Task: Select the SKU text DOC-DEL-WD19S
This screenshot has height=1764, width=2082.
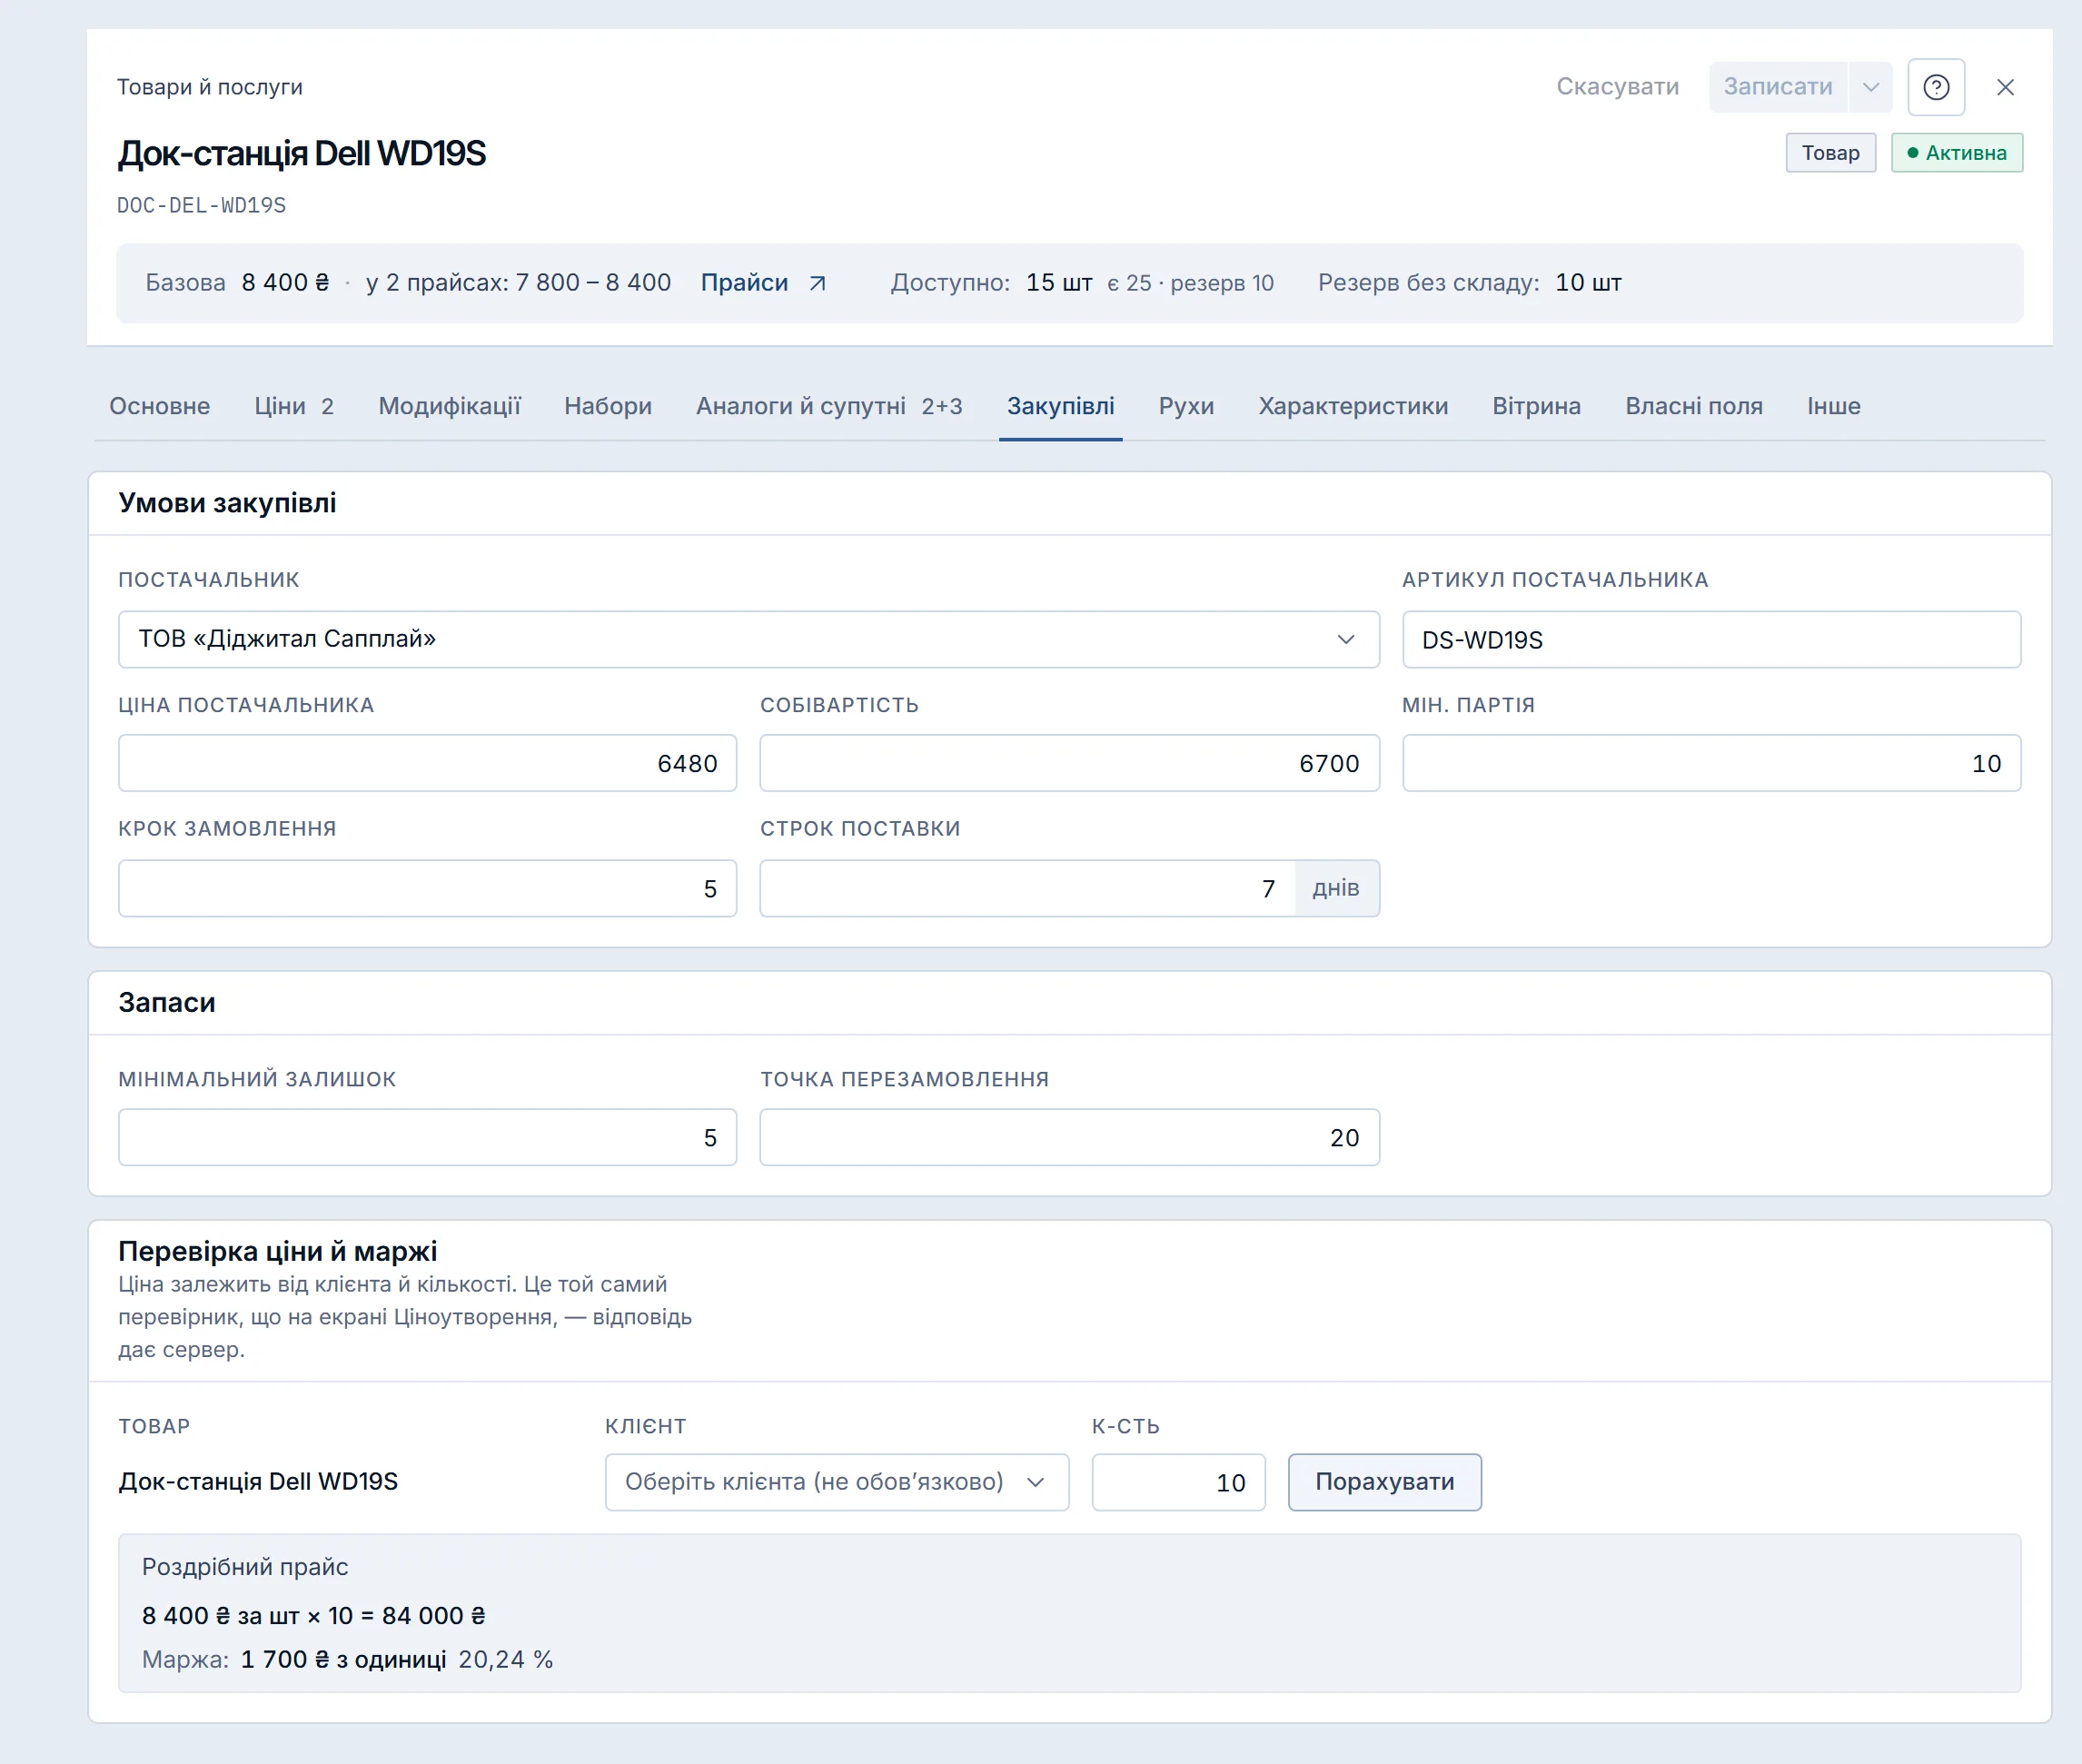Action: 201,205
